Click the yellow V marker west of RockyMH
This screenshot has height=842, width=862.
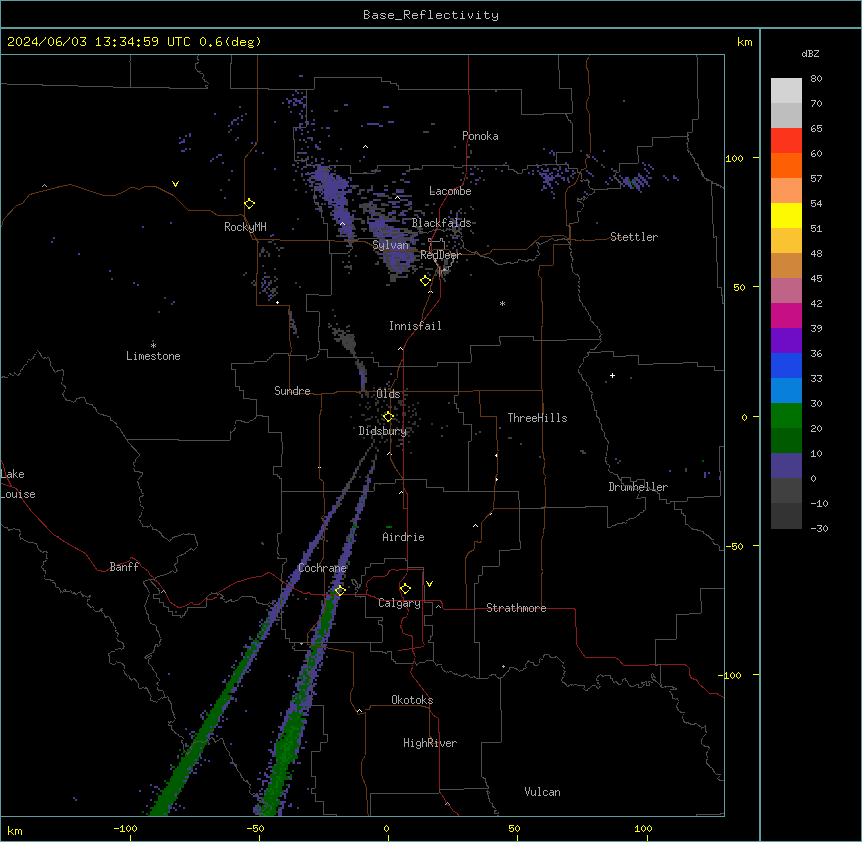[175, 184]
